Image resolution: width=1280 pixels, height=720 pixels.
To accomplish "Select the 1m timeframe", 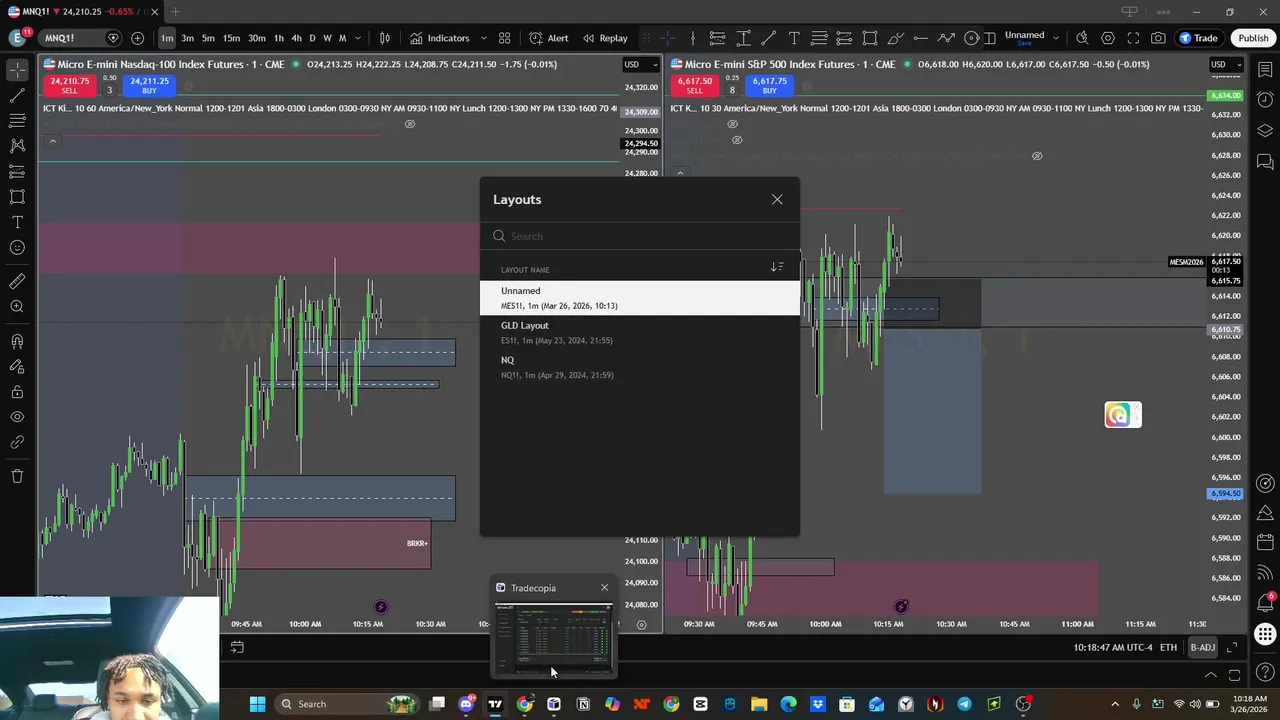I will pyautogui.click(x=167, y=38).
